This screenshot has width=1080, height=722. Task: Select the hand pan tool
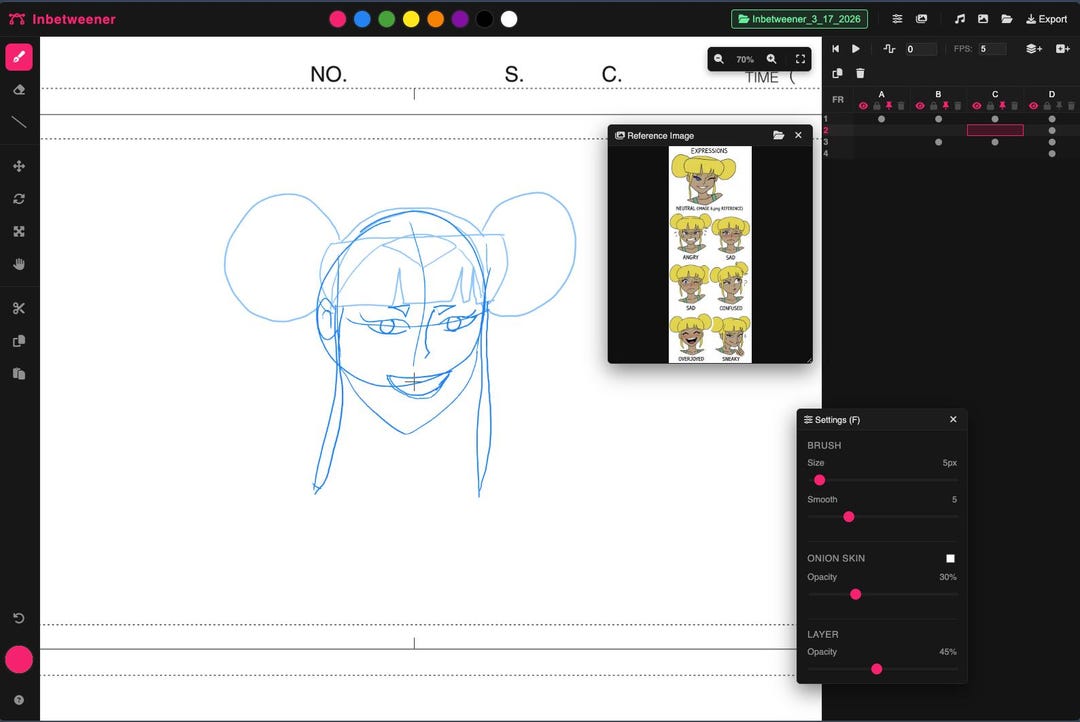pos(19,264)
